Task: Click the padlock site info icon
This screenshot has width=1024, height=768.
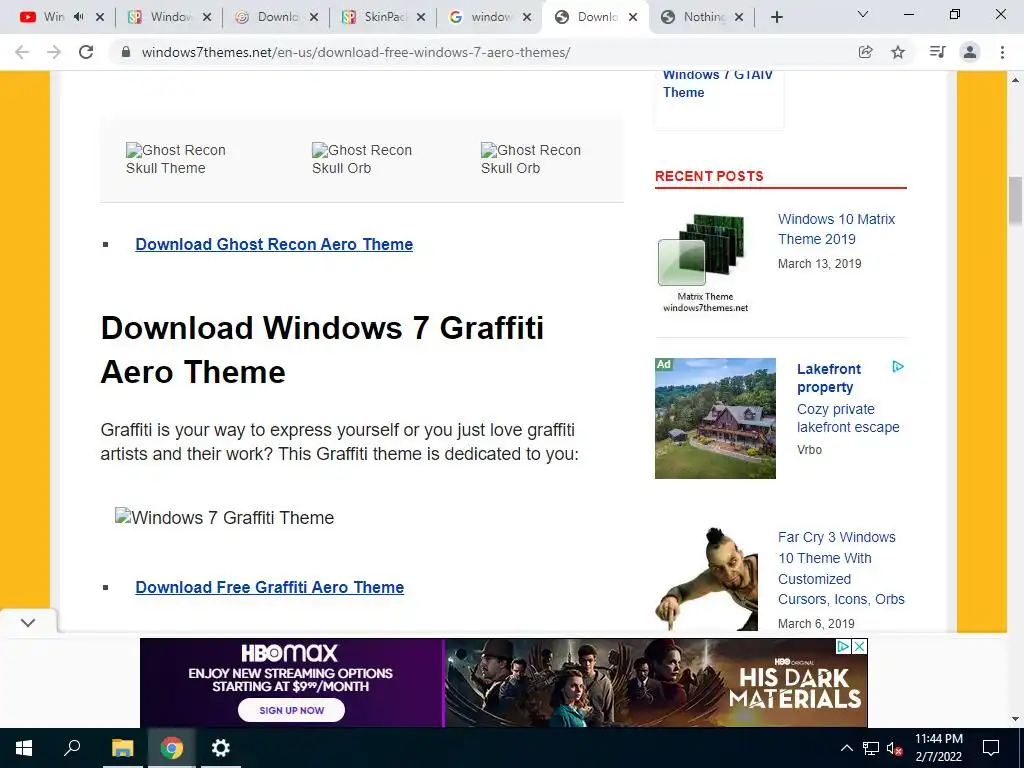Action: [126, 52]
